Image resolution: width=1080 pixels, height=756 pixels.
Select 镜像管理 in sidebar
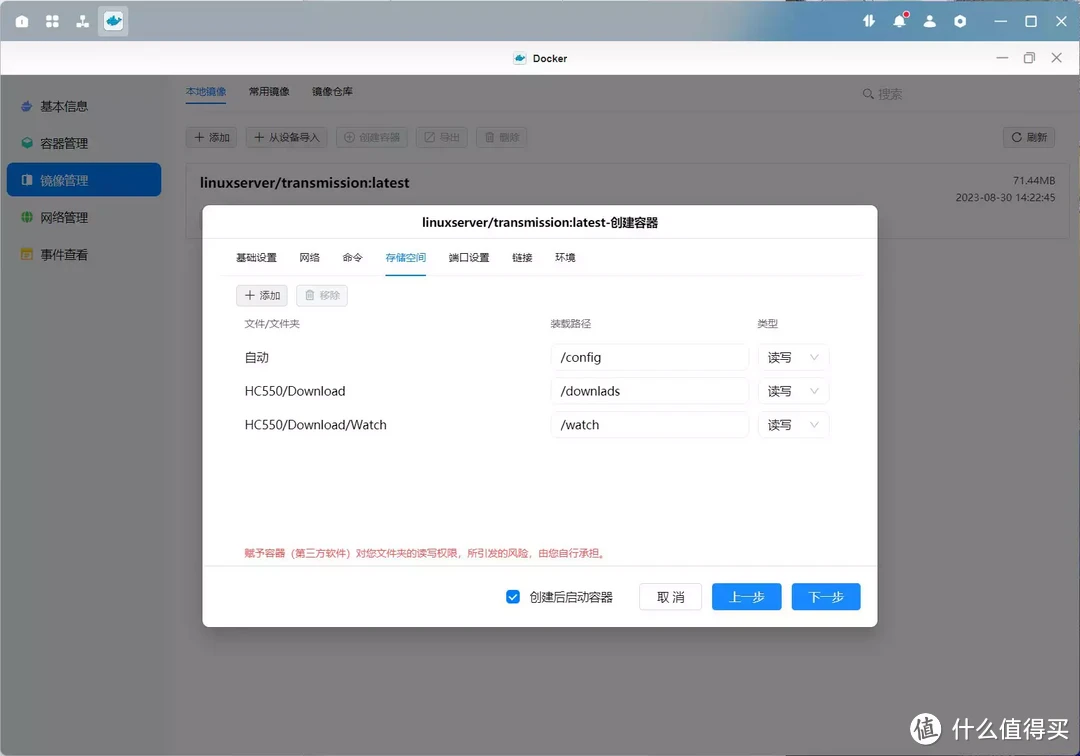coord(84,180)
